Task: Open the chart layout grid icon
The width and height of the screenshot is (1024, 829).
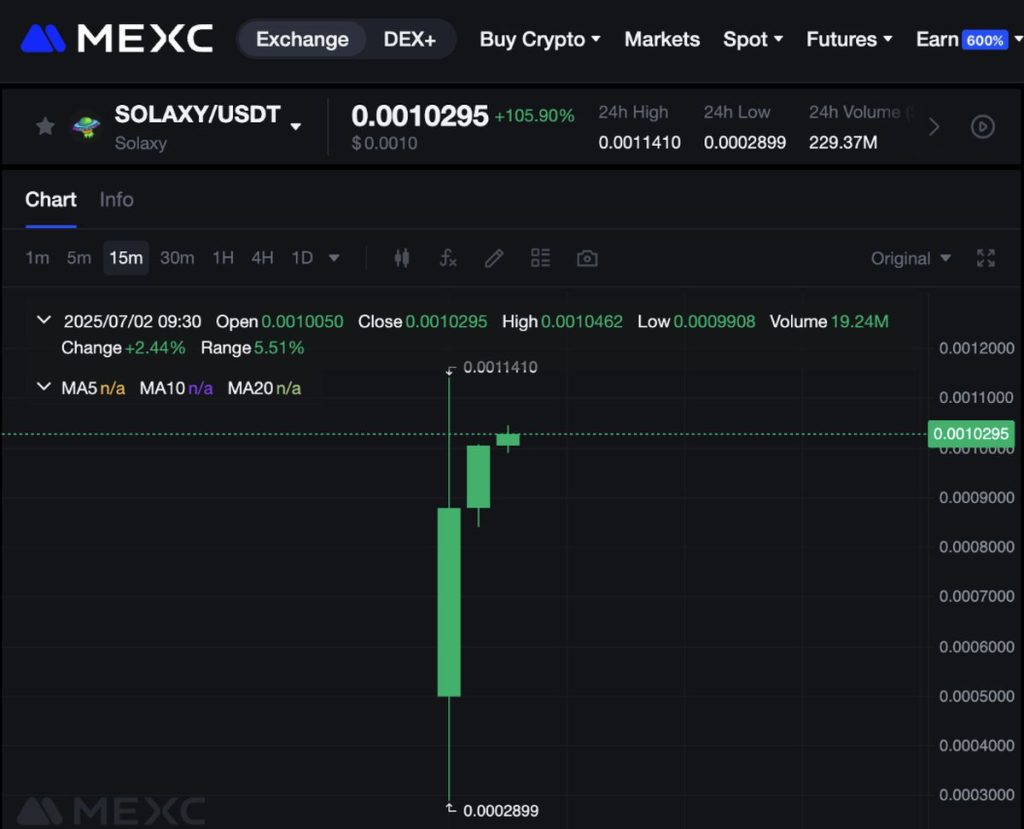Action: (541, 258)
